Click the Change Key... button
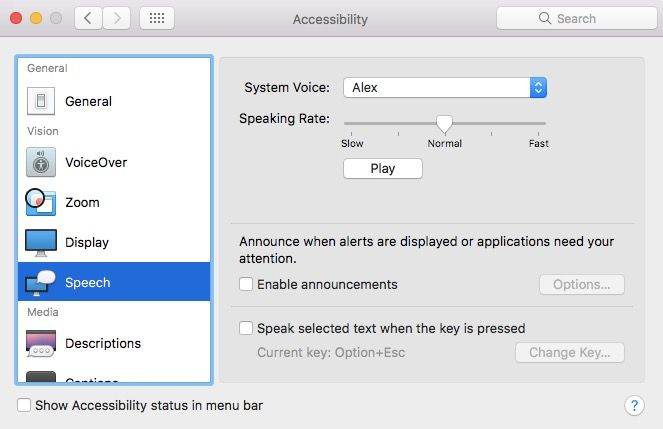The width and height of the screenshot is (663, 429). pyautogui.click(x=570, y=352)
